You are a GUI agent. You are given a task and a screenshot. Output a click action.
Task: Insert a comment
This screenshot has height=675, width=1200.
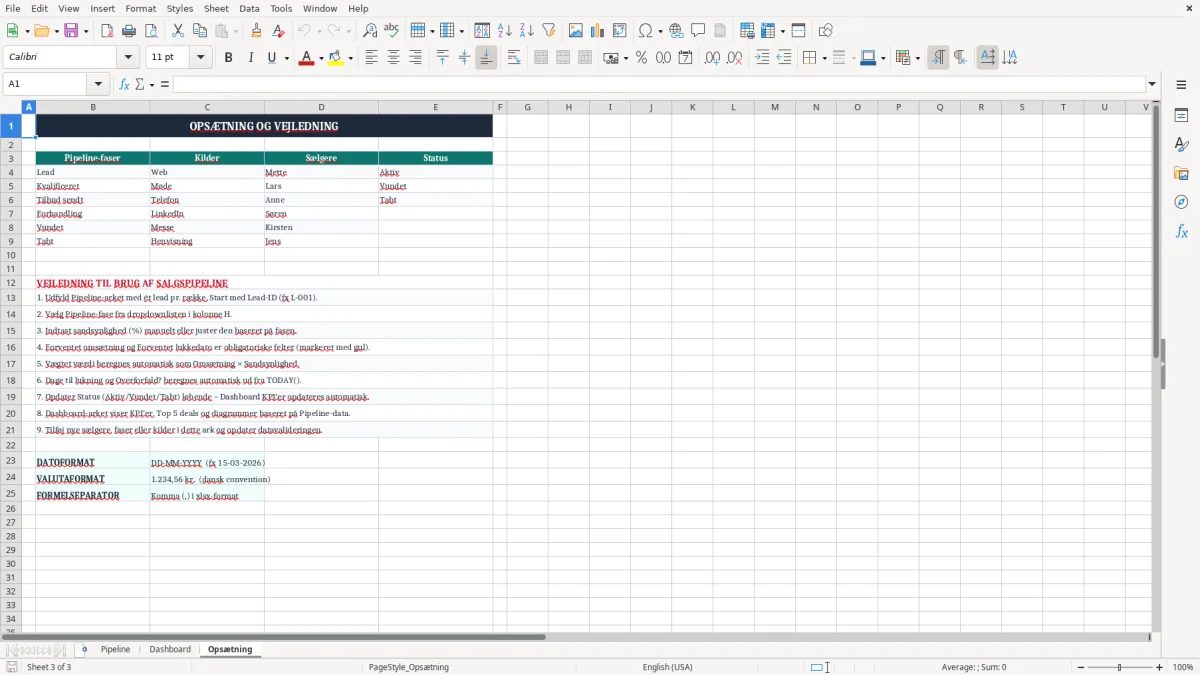coord(698,31)
